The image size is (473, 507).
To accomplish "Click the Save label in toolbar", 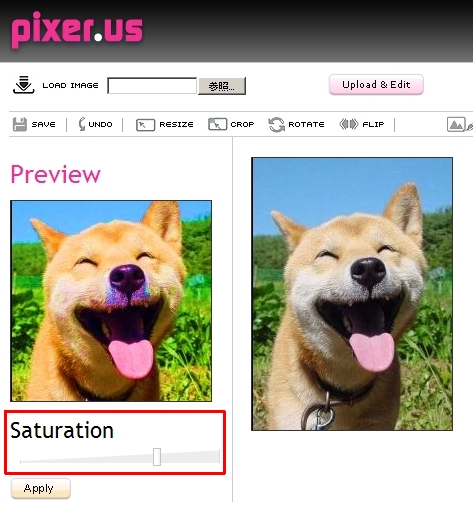I will tap(44, 124).
